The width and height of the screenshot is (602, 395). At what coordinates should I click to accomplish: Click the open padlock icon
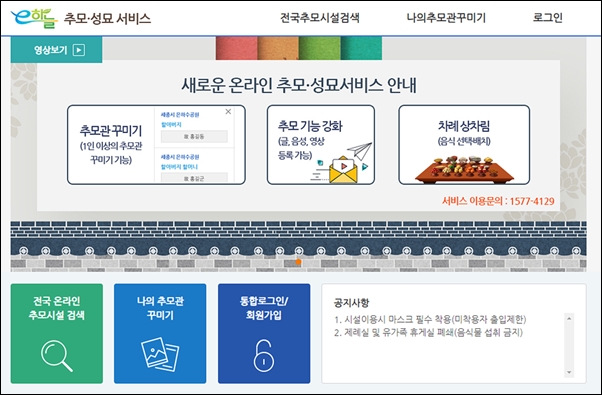point(264,355)
